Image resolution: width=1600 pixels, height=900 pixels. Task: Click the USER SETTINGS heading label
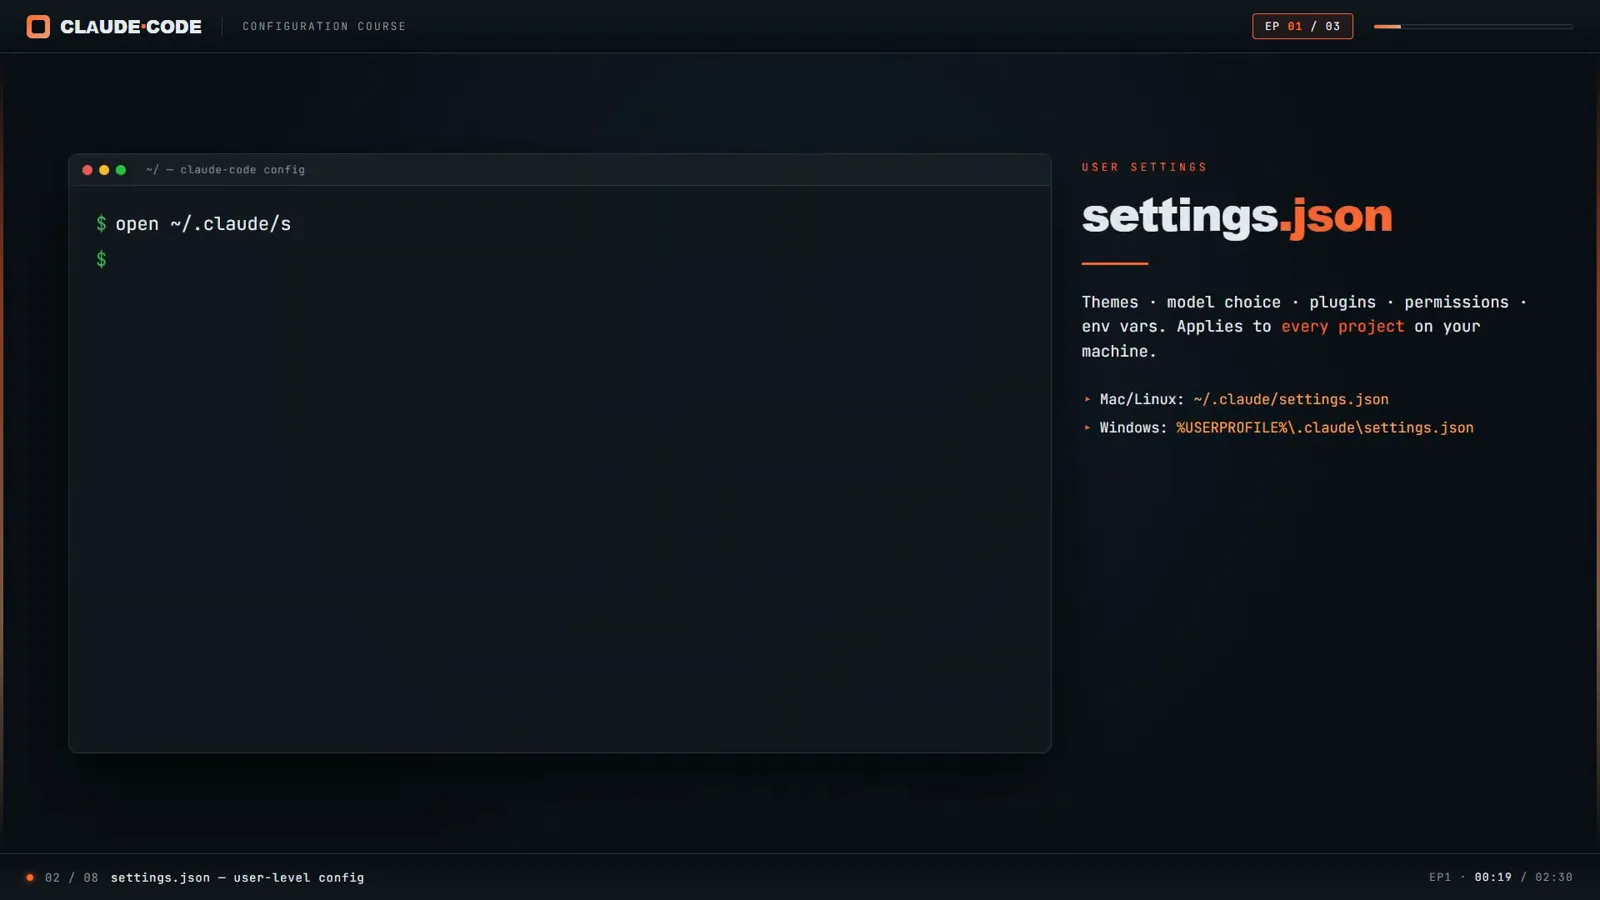coord(1144,167)
